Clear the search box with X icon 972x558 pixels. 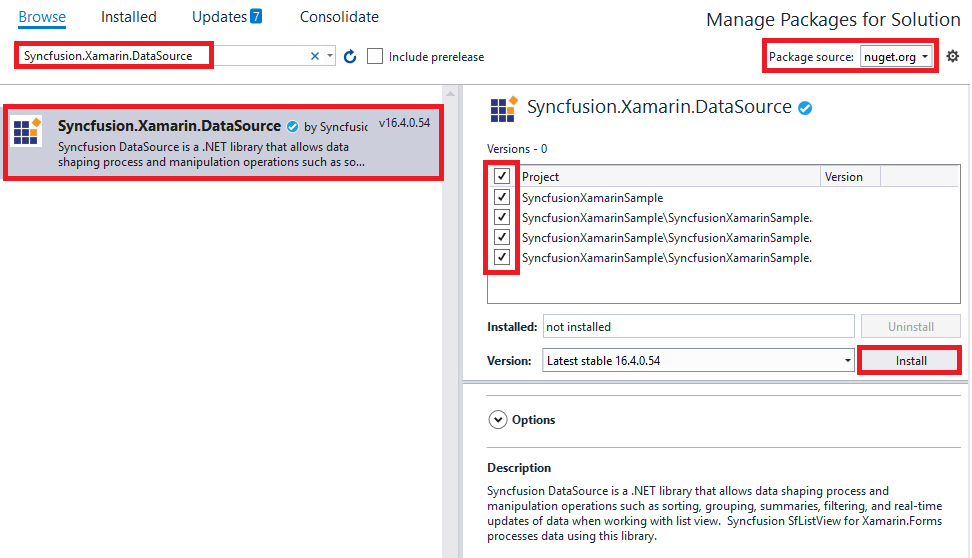(315, 57)
